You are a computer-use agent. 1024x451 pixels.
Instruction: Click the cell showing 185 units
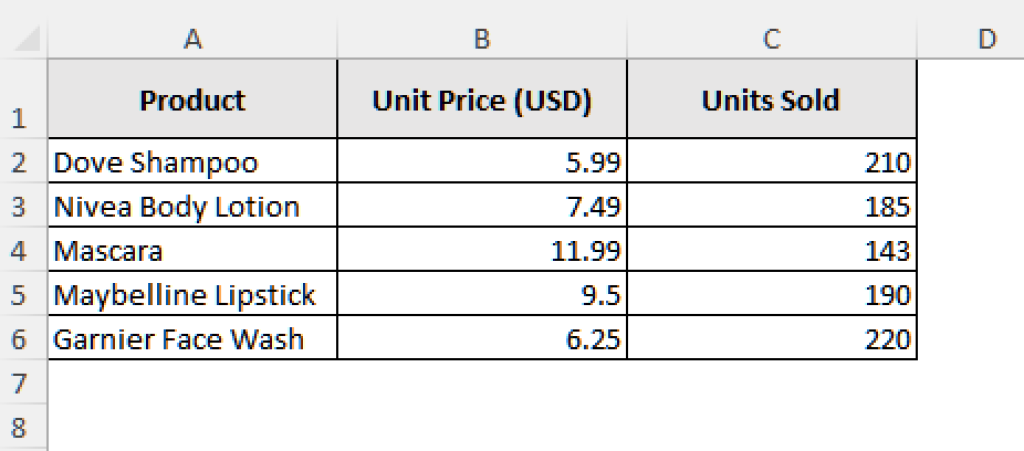(771, 207)
